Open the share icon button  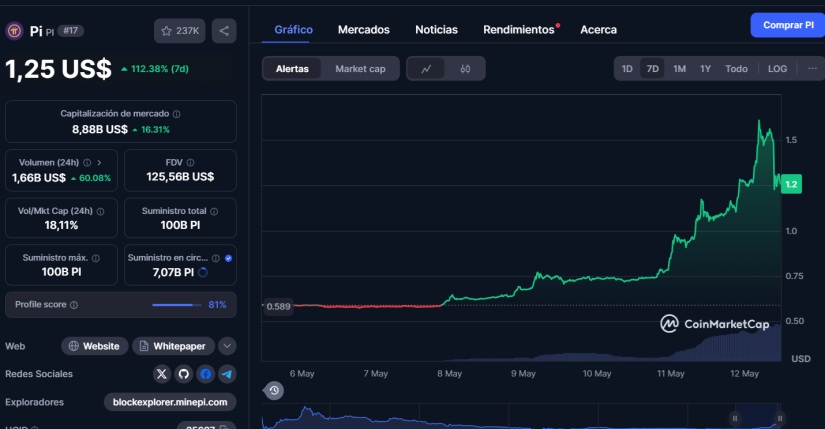coord(224,31)
